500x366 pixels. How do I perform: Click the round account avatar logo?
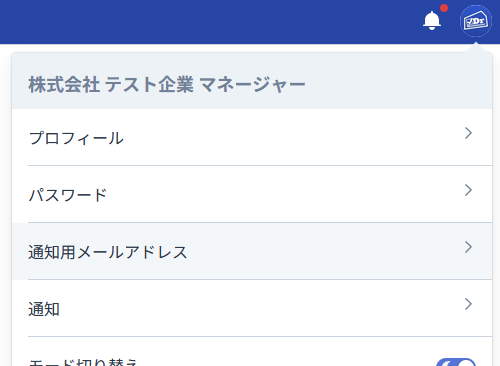[476, 21]
